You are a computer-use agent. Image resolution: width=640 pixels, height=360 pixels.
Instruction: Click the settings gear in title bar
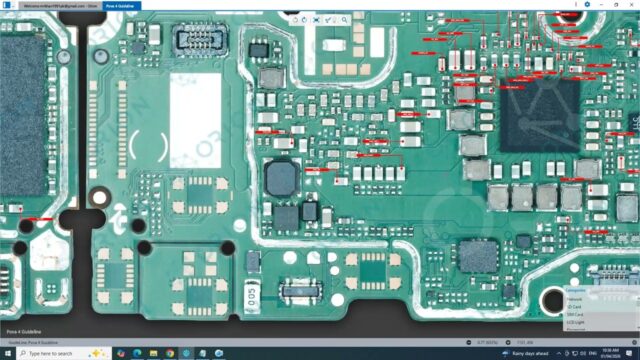click(x=587, y=4)
